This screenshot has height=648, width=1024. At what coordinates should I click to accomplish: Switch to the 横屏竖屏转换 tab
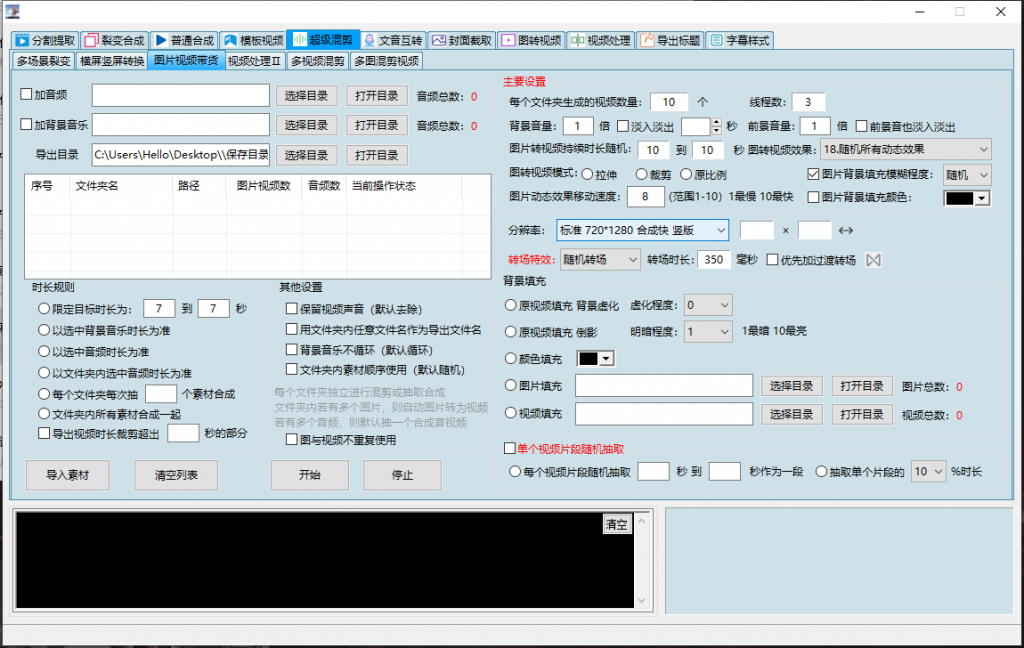pos(113,60)
